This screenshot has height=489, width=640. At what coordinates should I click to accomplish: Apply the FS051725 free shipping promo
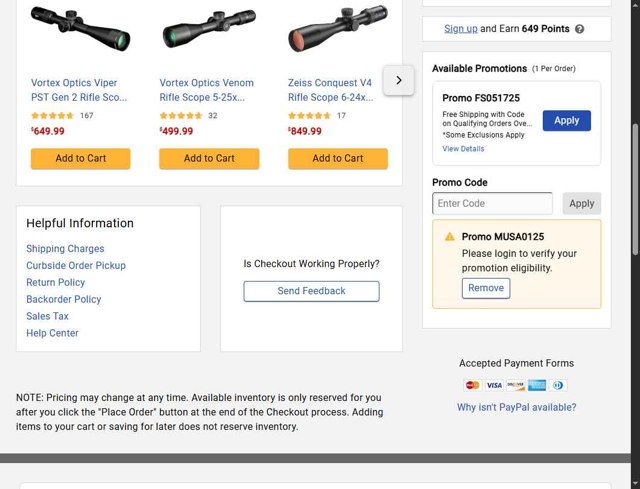(x=566, y=120)
